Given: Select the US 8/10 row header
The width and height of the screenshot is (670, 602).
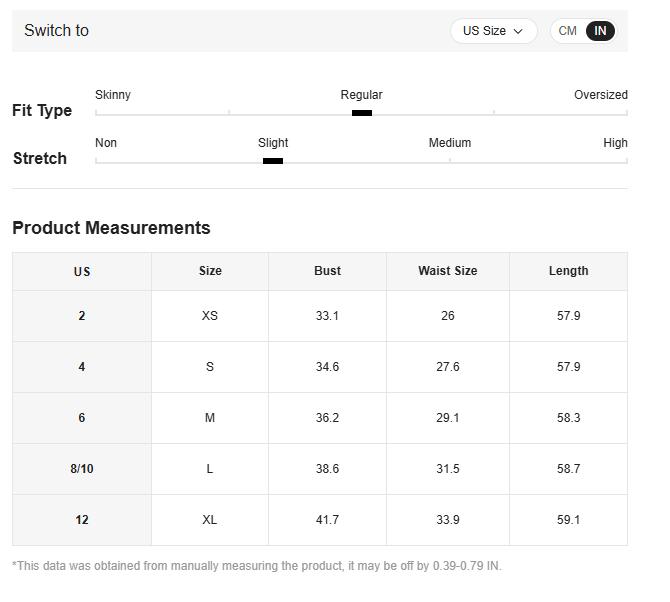Looking at the screenshot, I should click(82, 469).
